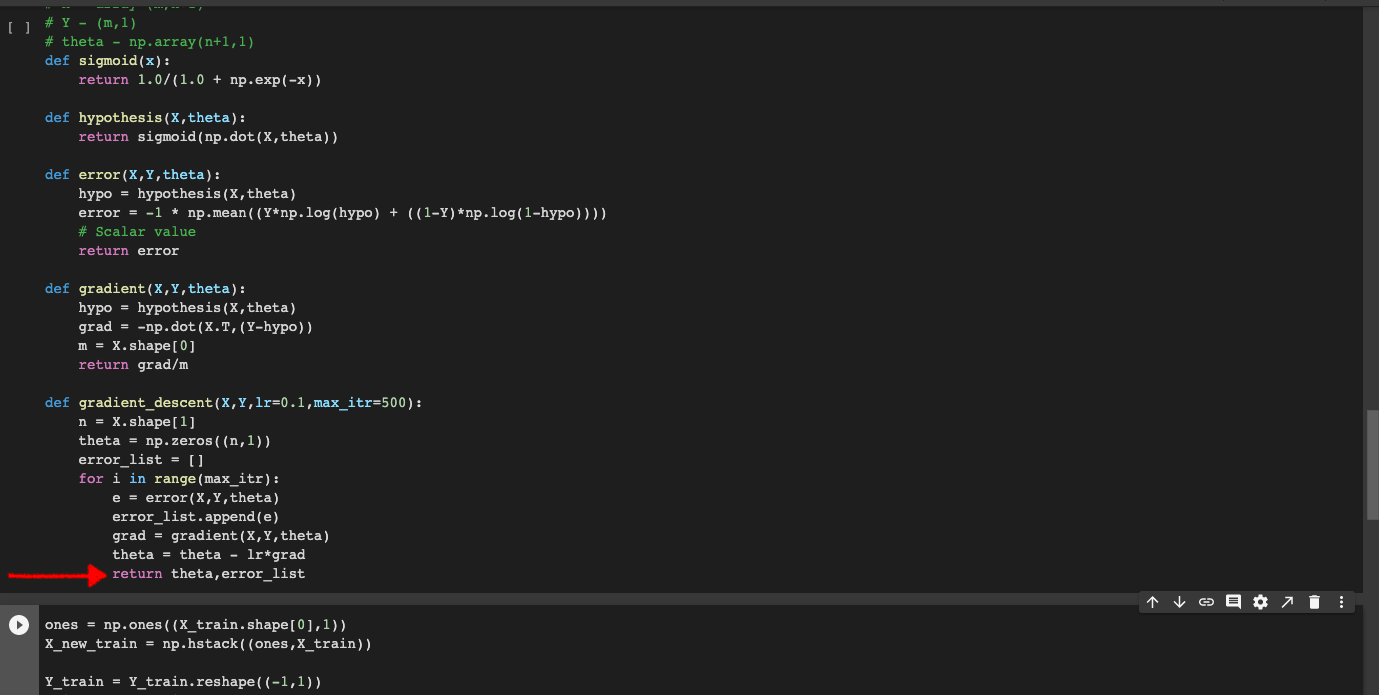Place cursor on the def hypothesis(X,theta) line

pos(145,118)
